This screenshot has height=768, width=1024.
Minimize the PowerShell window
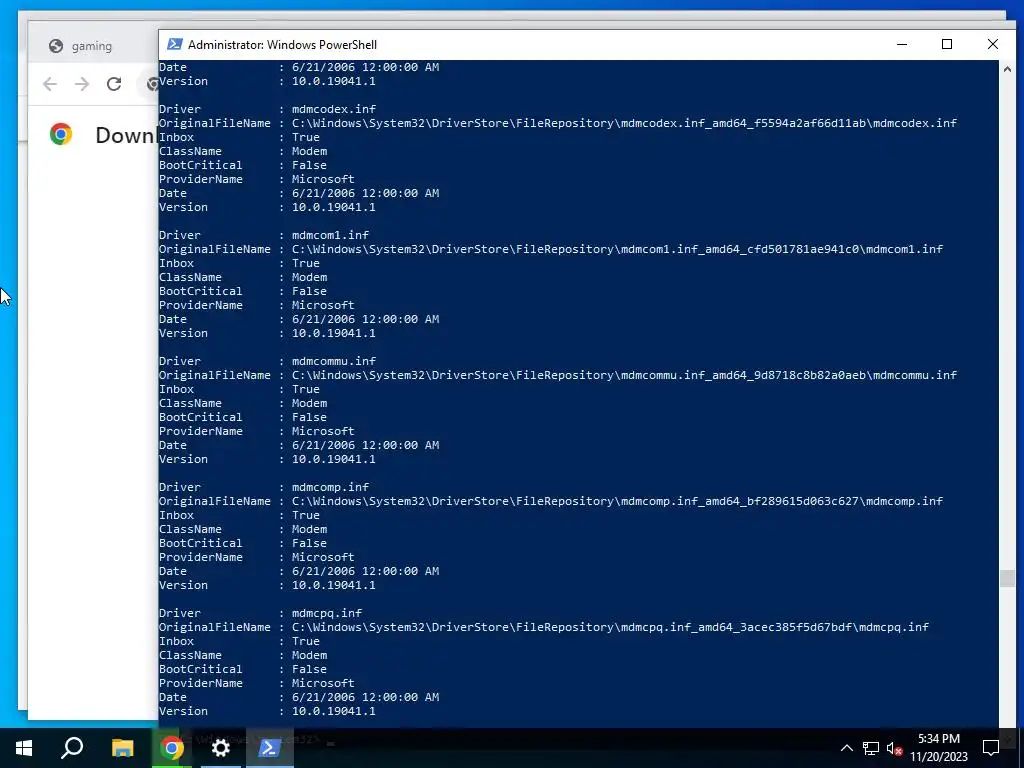point(902,44)
